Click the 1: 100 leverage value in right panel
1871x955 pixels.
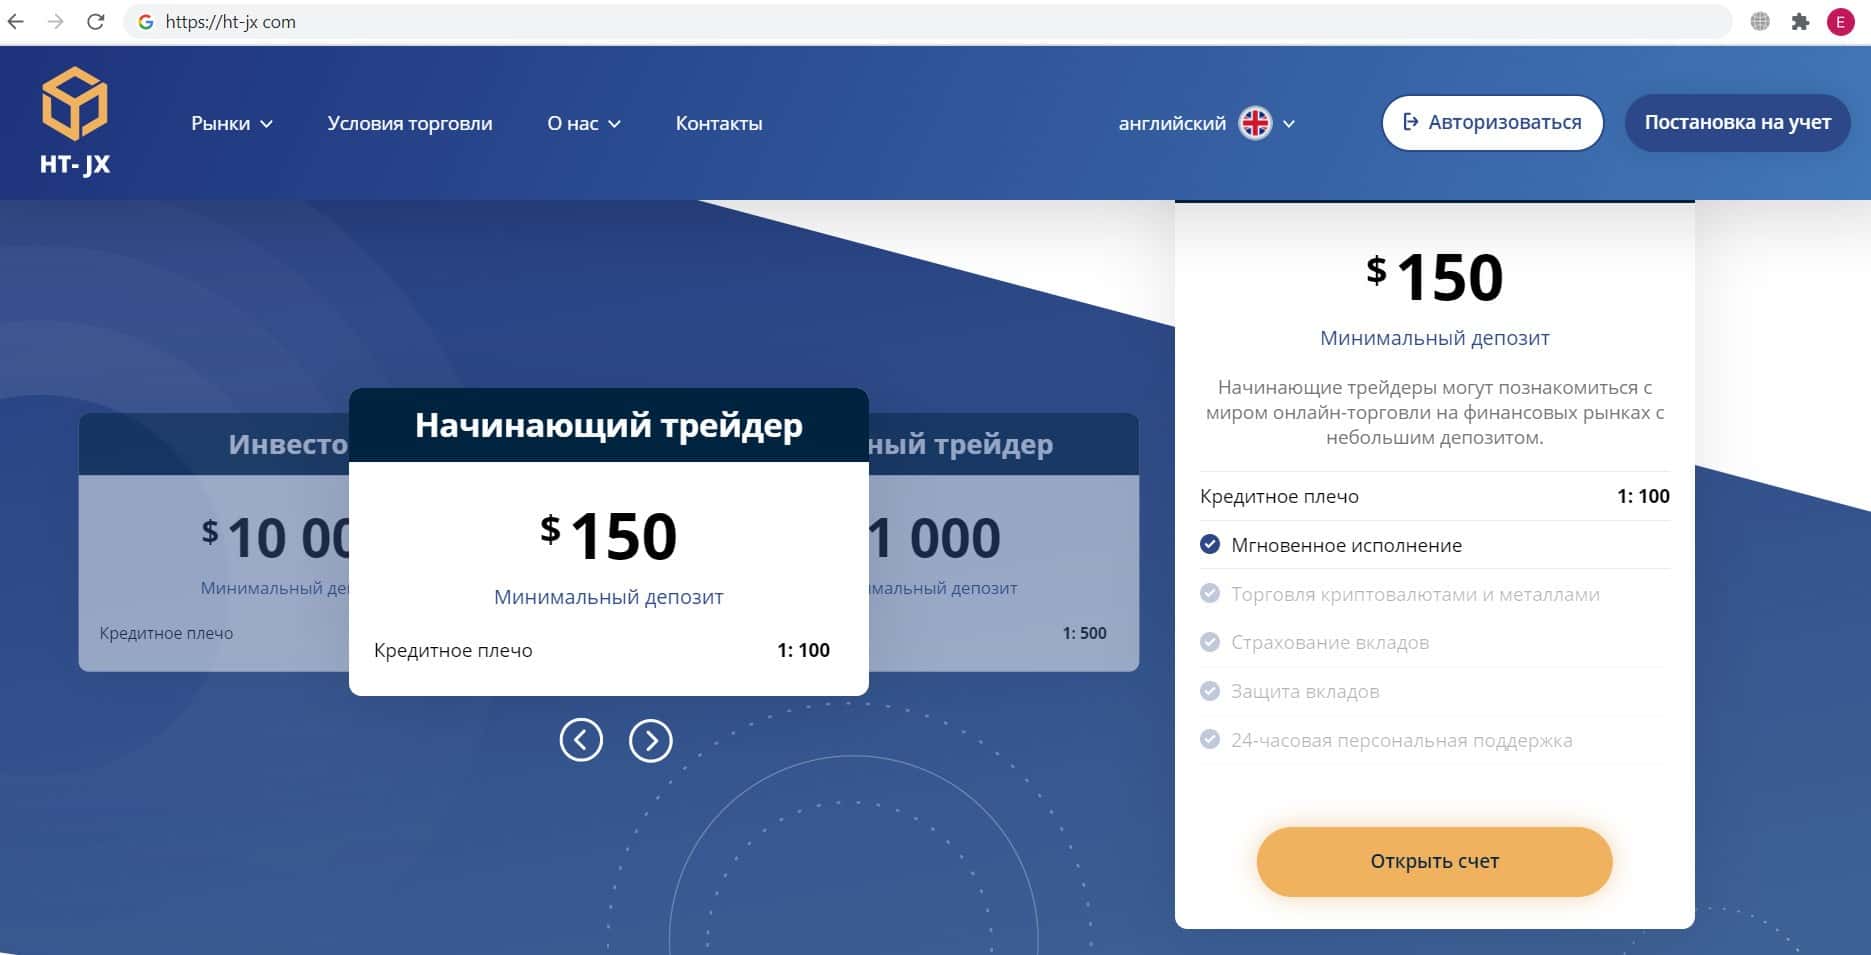pos(1643,496)
